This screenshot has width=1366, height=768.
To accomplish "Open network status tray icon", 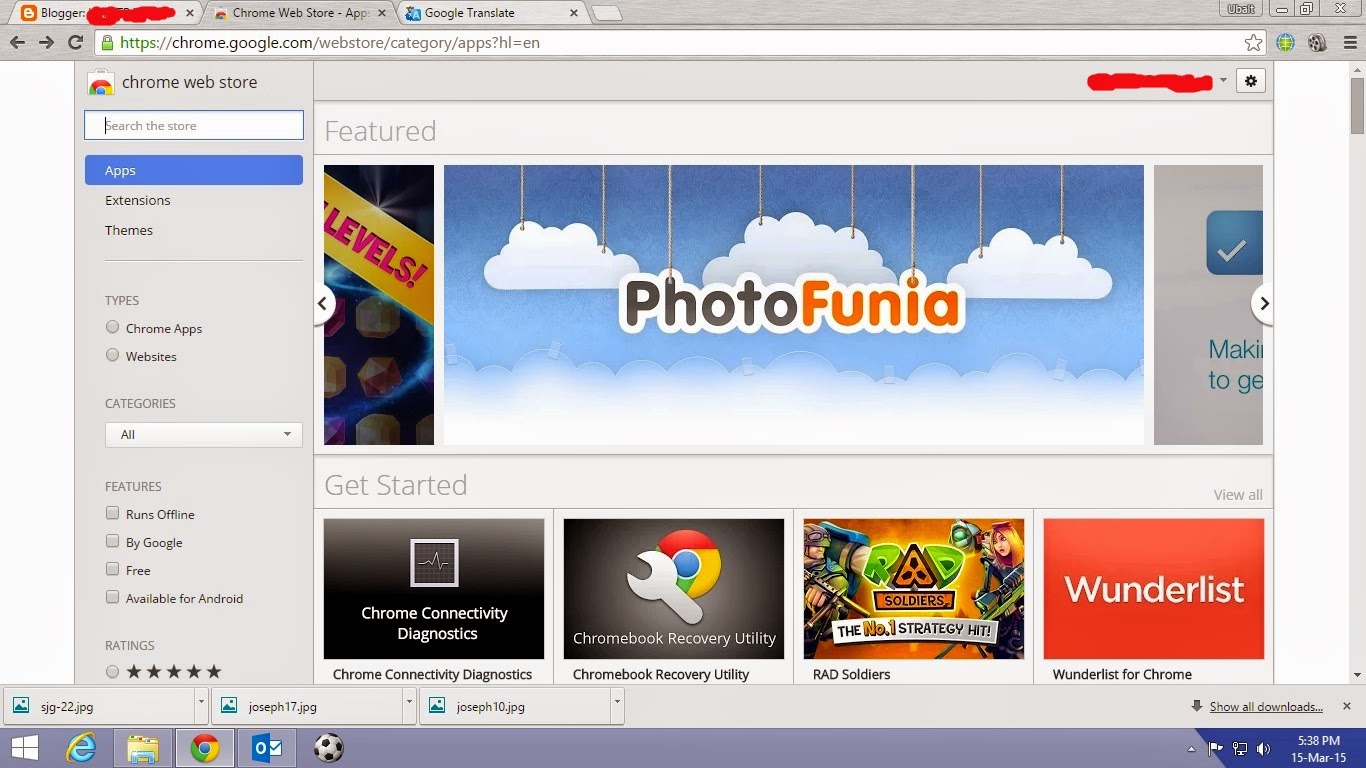I will point(1240,748).
